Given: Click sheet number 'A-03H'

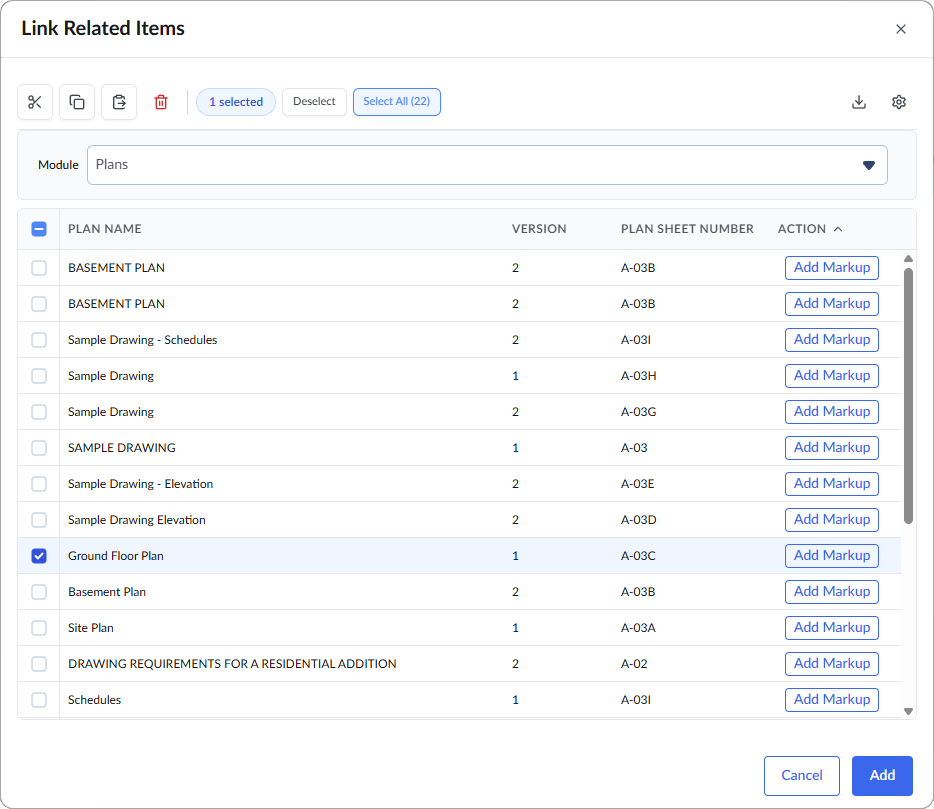Looking at the screenshot, I should (639, 376).
